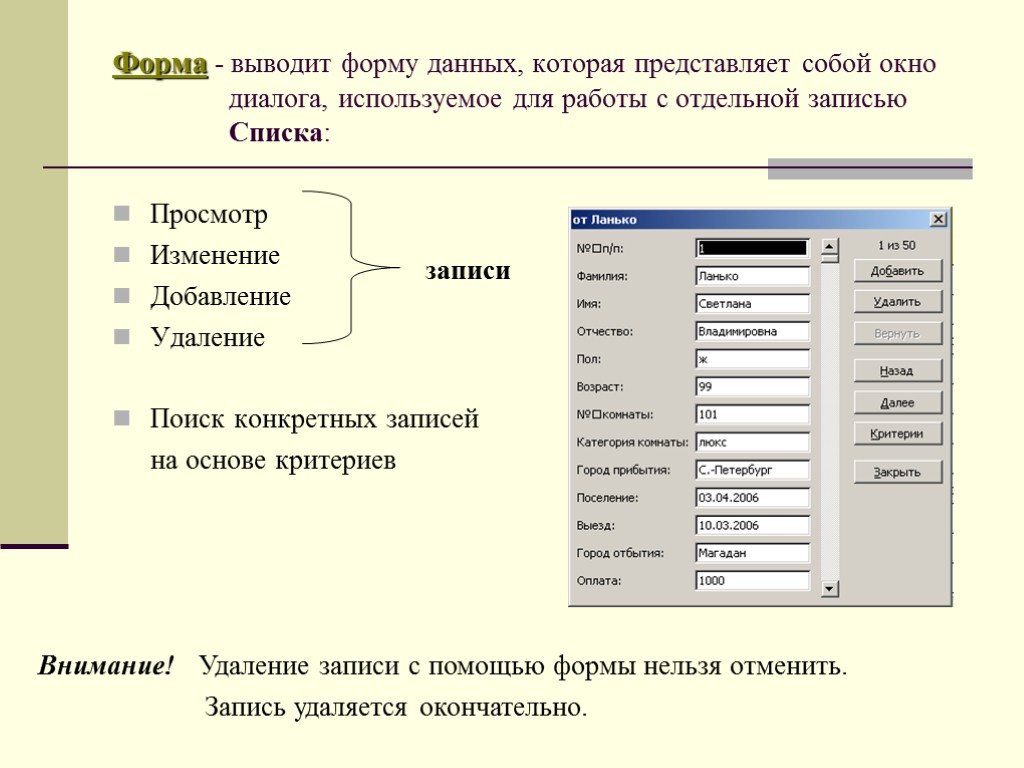Click the bold word записи
Screen dimensions: 1024x768
[x=468, y=270]
